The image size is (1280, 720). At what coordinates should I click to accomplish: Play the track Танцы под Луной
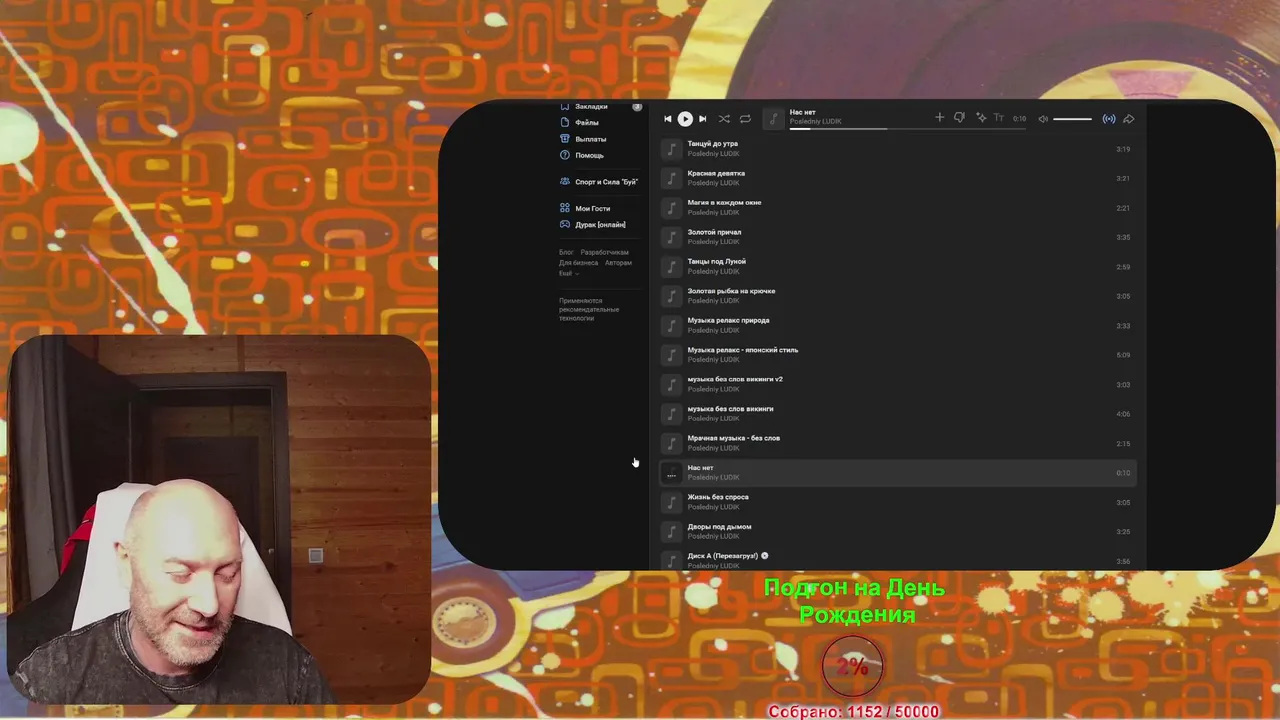[x=899, y=267]
